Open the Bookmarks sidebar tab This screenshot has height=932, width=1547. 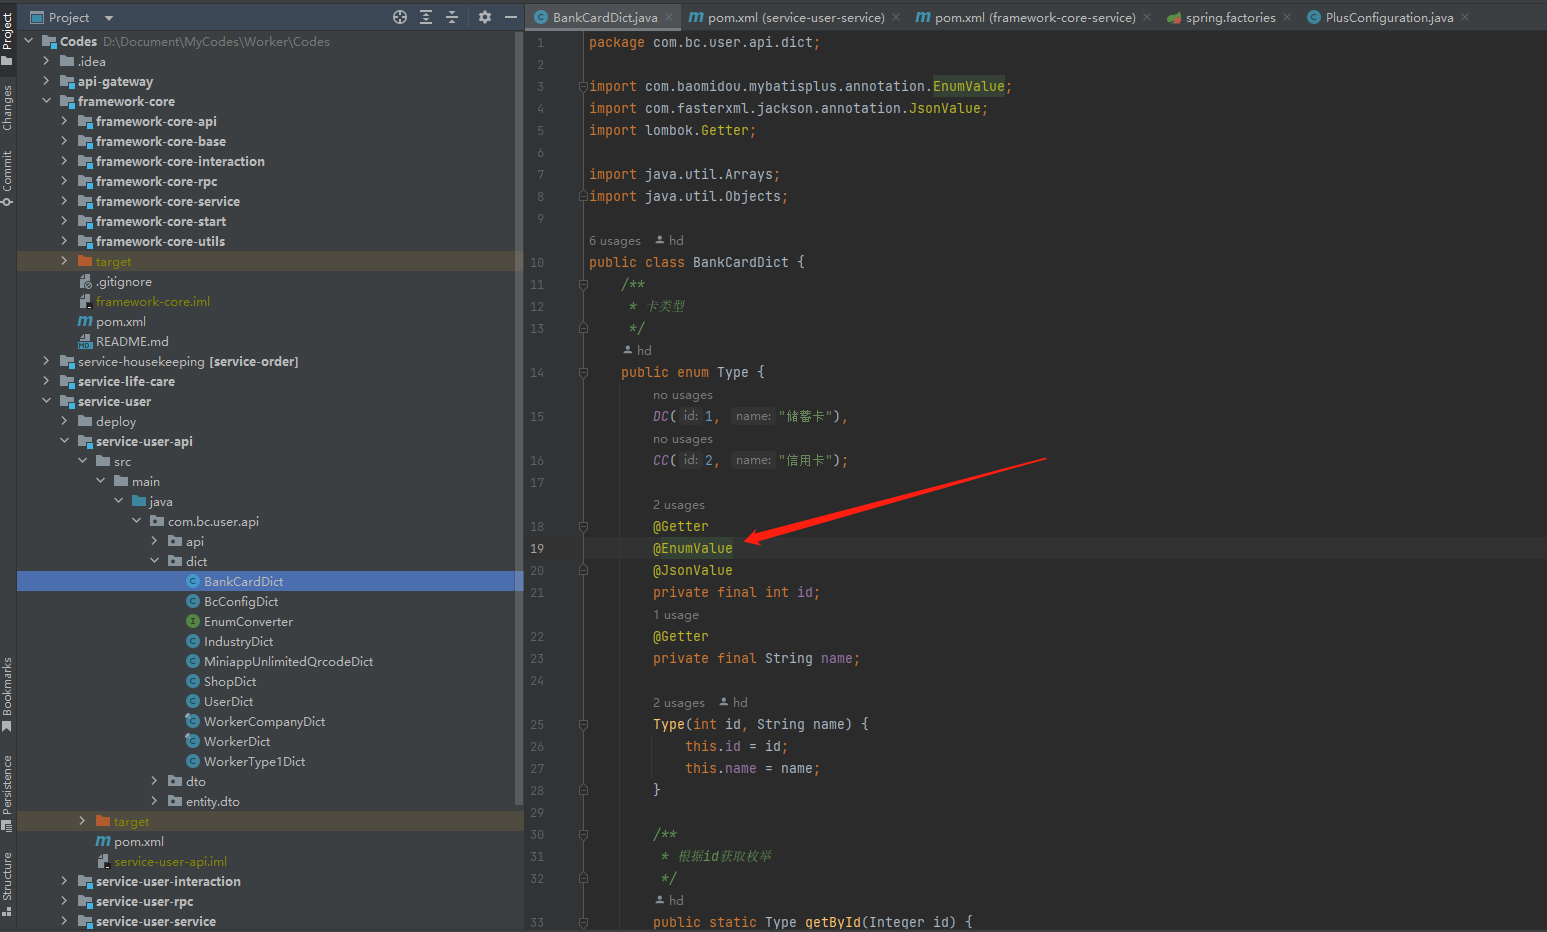pos(7,693)
